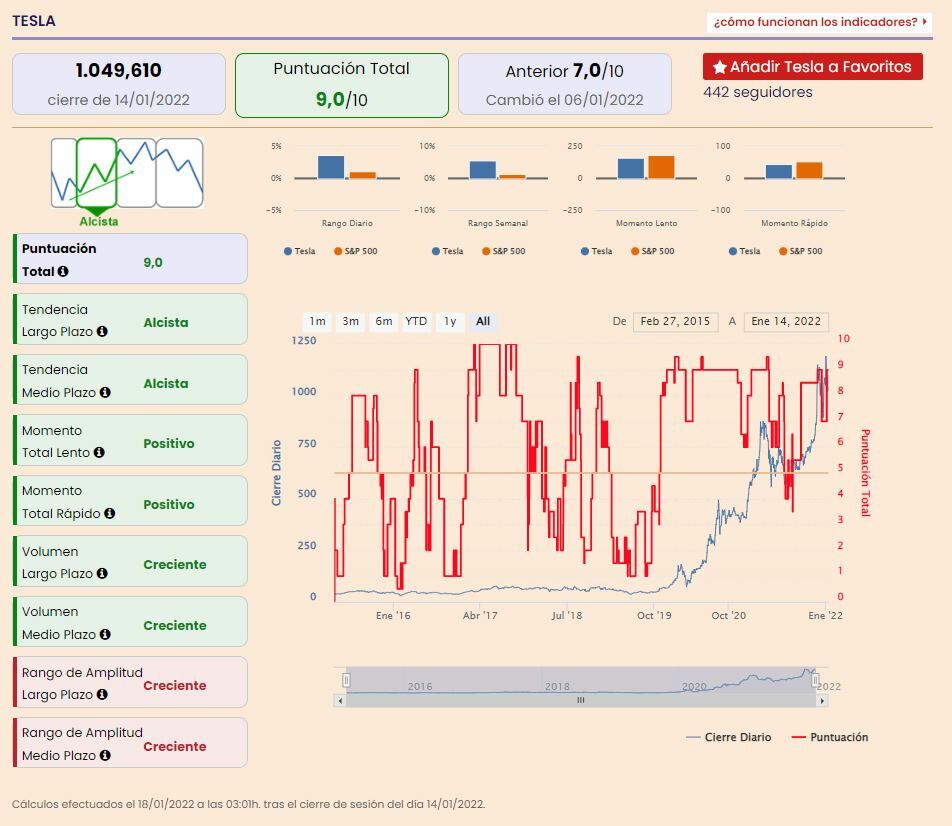Click info icon for Volumen Medio Plazo
The width and height of the screenshot is (952, 826).
[x=105, y=634]
